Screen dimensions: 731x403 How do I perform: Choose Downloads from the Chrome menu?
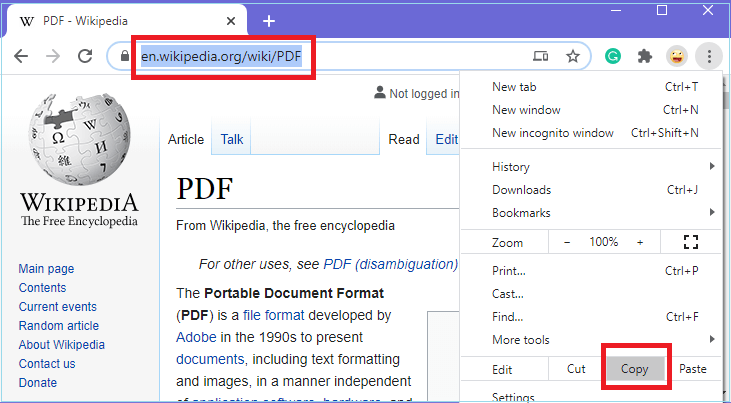coord(521,190)
